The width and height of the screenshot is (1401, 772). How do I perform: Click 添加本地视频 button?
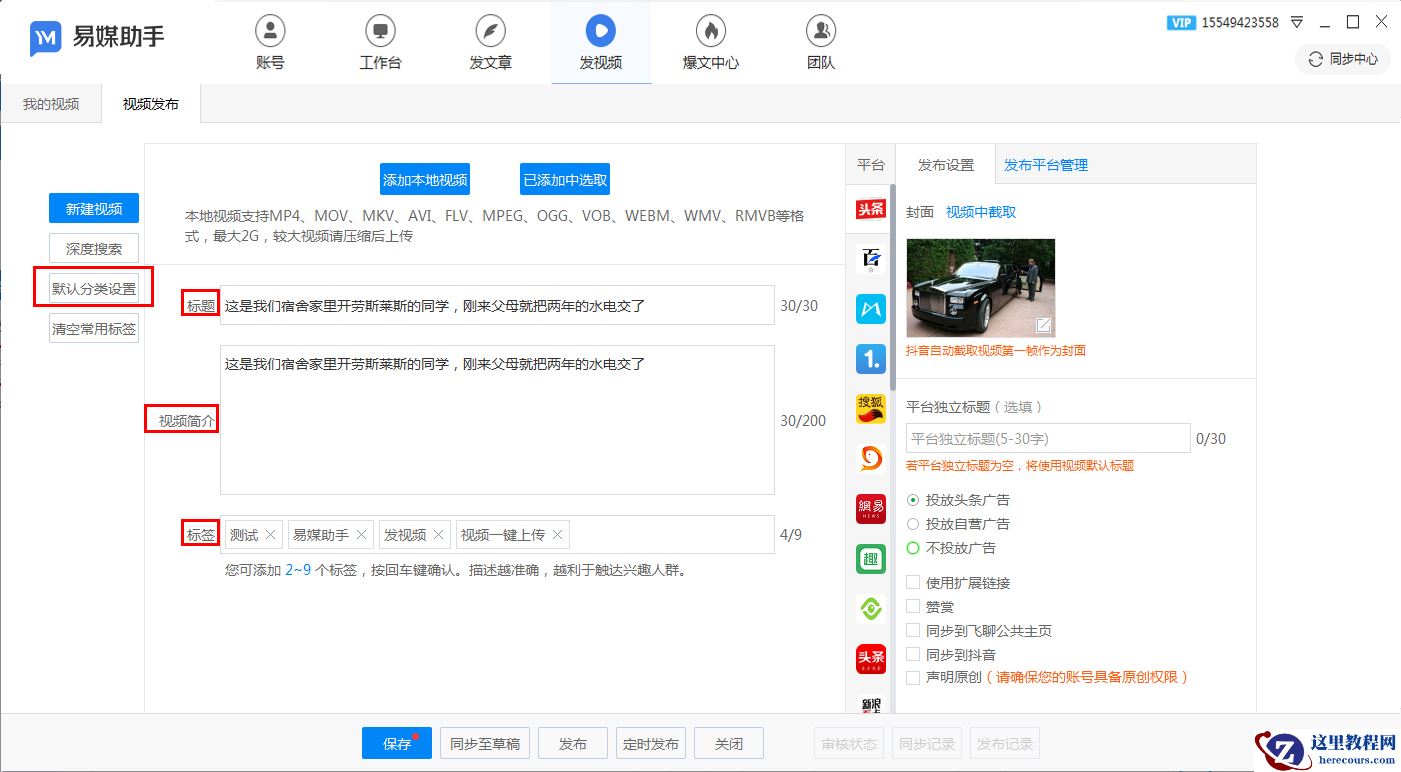[425, 180]
